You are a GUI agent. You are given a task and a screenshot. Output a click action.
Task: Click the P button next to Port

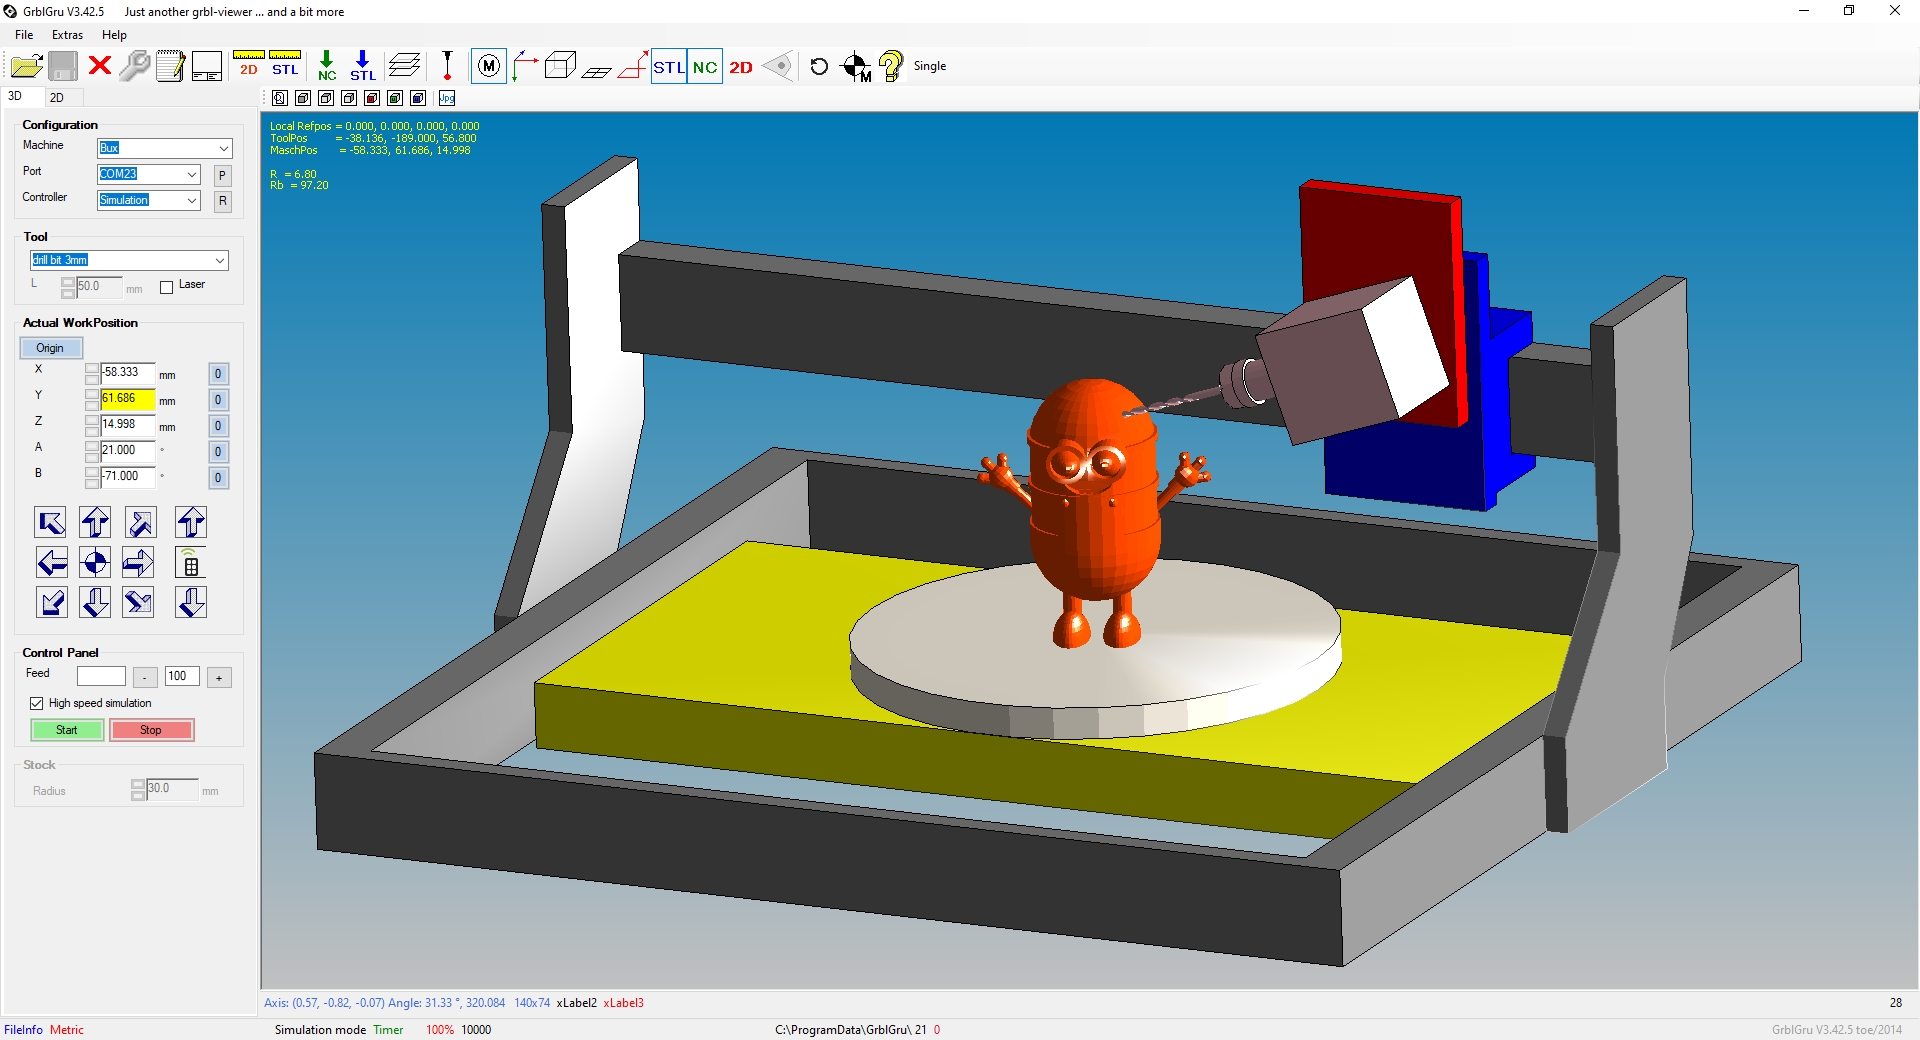coord(222,175)
